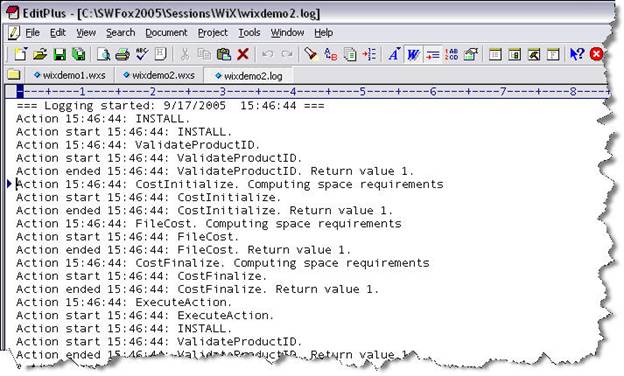624x376 pixels.
Task: Click the context help arrow icon
Action: point(577,54)
